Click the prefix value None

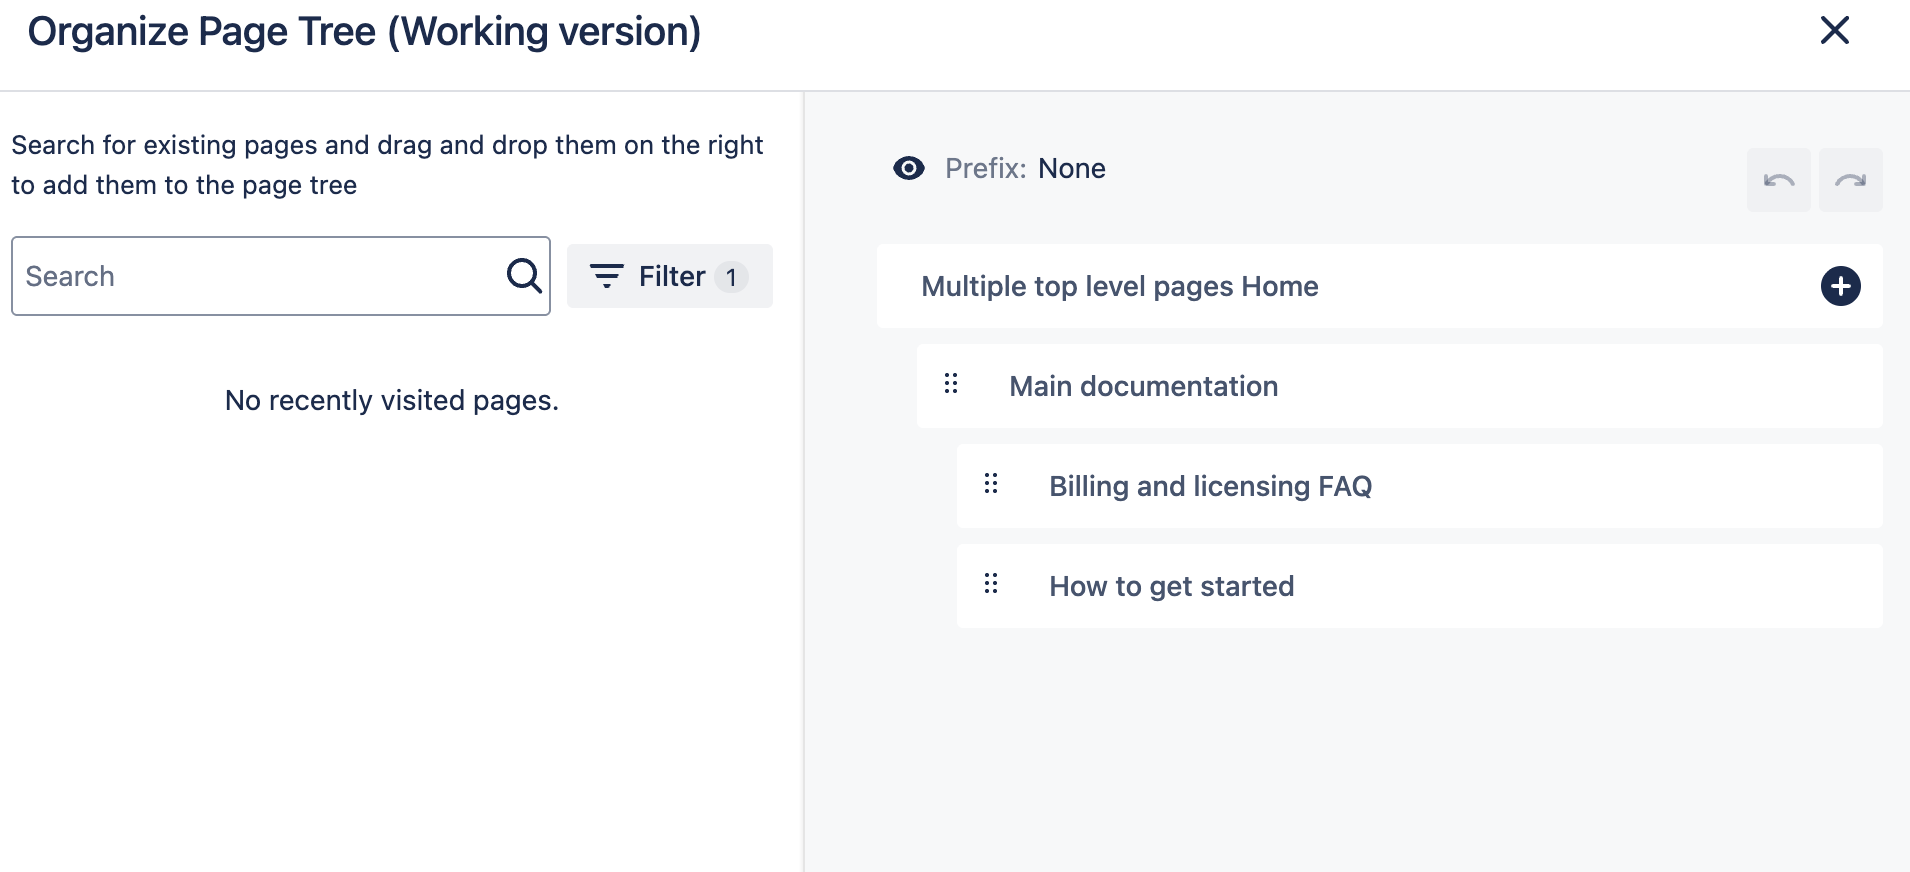tap(1071, 168)
